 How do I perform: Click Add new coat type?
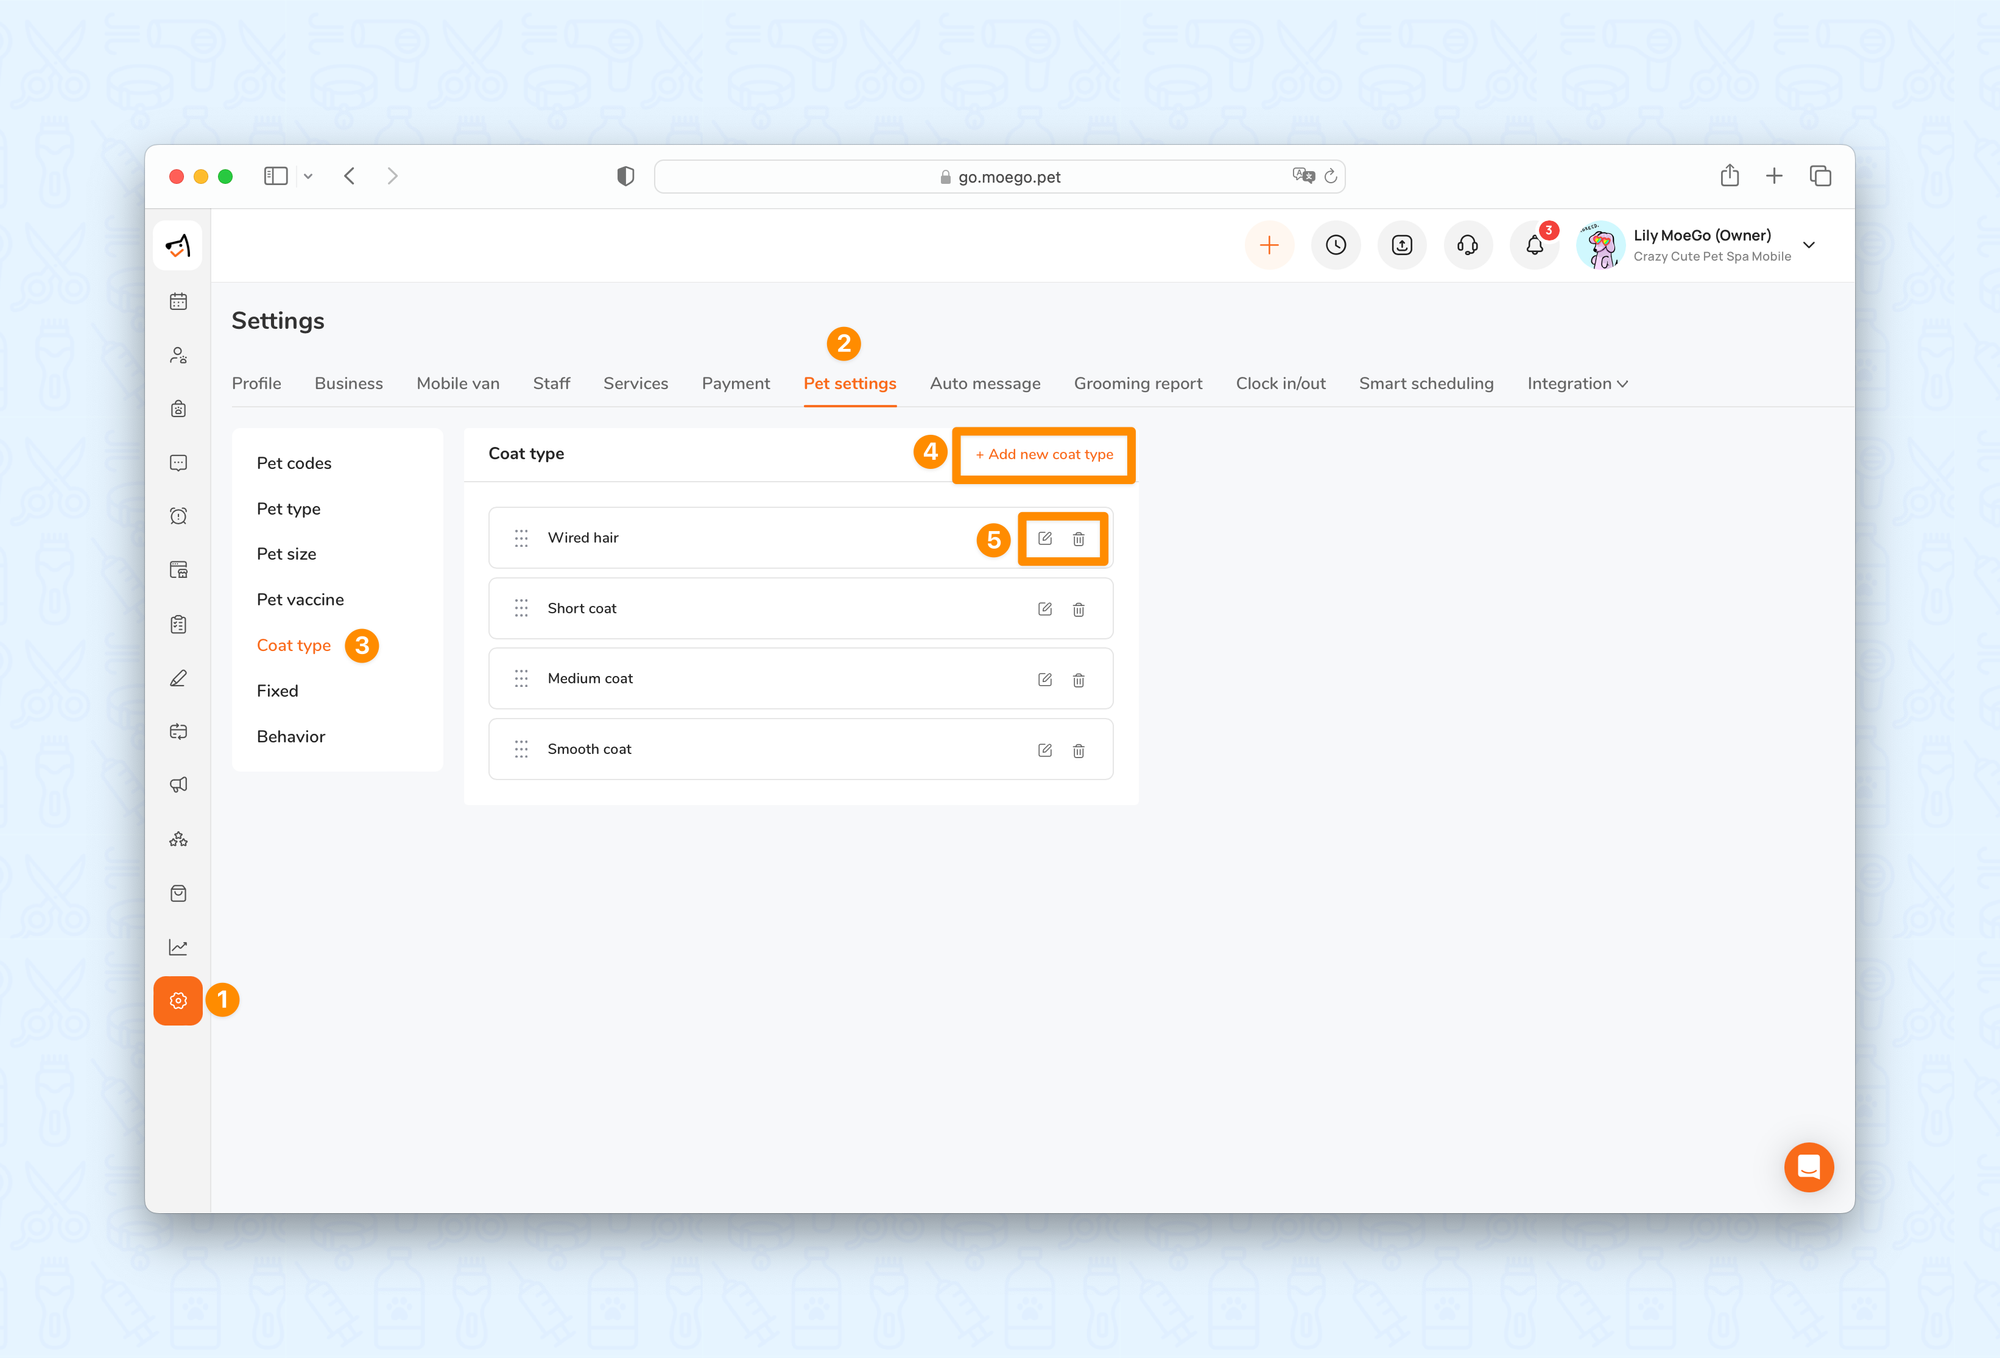coord(1044,454)
